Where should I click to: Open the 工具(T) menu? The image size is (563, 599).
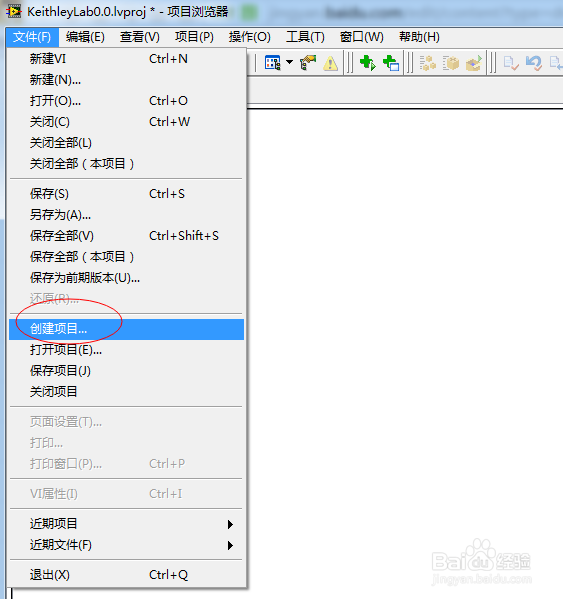pyautogui.click(x=305, y=37)
